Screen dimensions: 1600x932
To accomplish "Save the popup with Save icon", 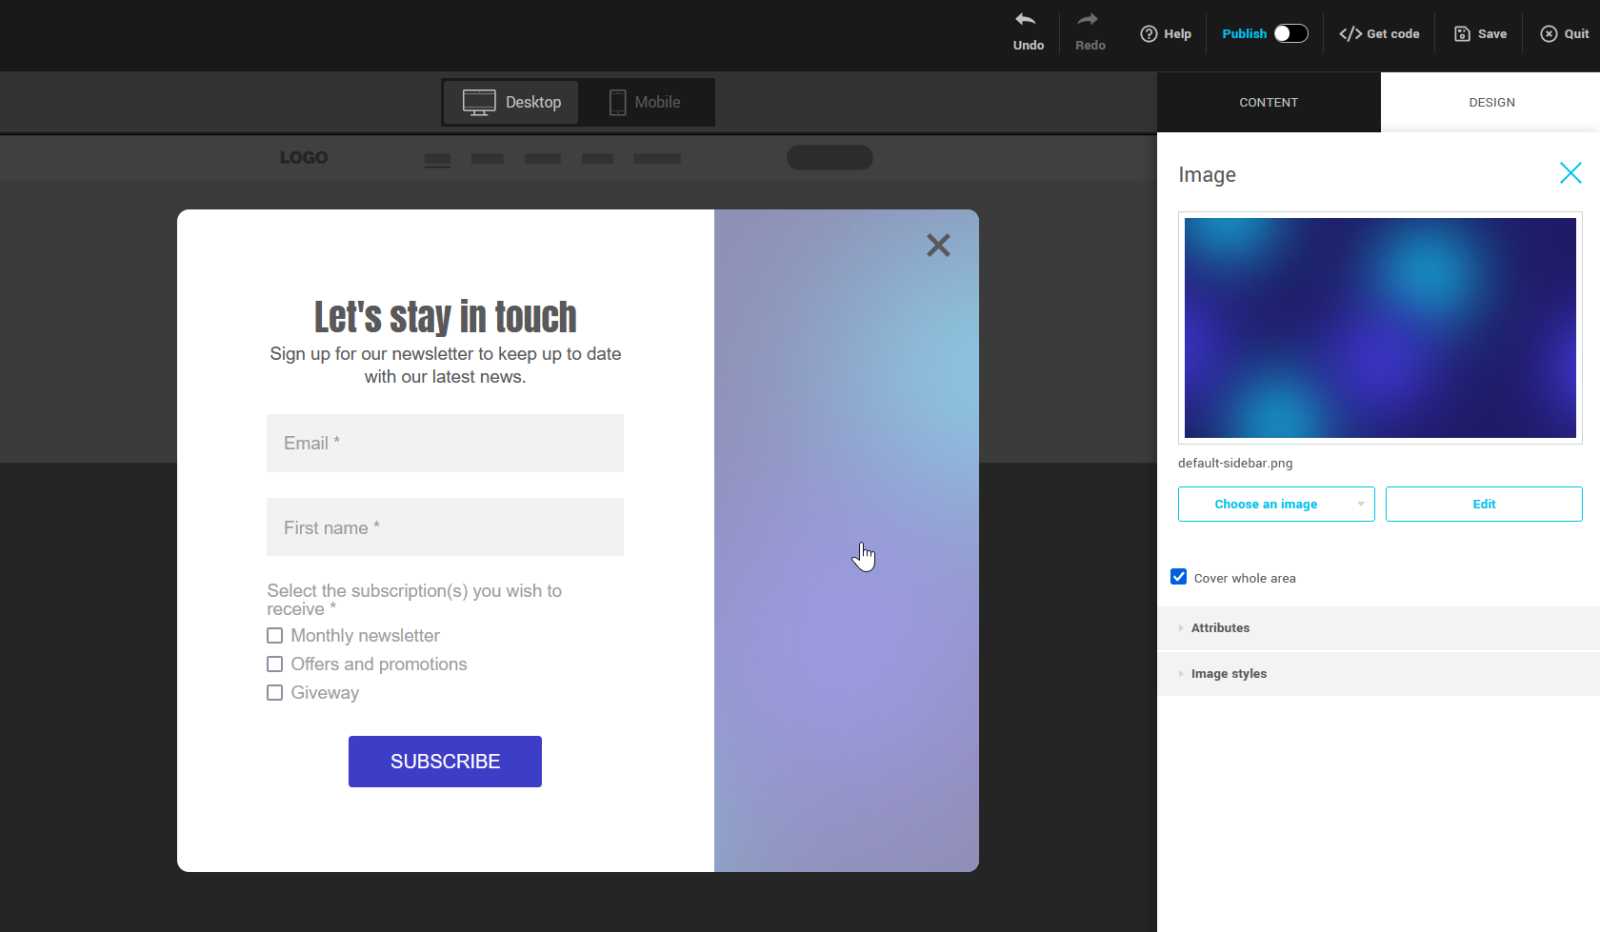I will click(1462, 34).
